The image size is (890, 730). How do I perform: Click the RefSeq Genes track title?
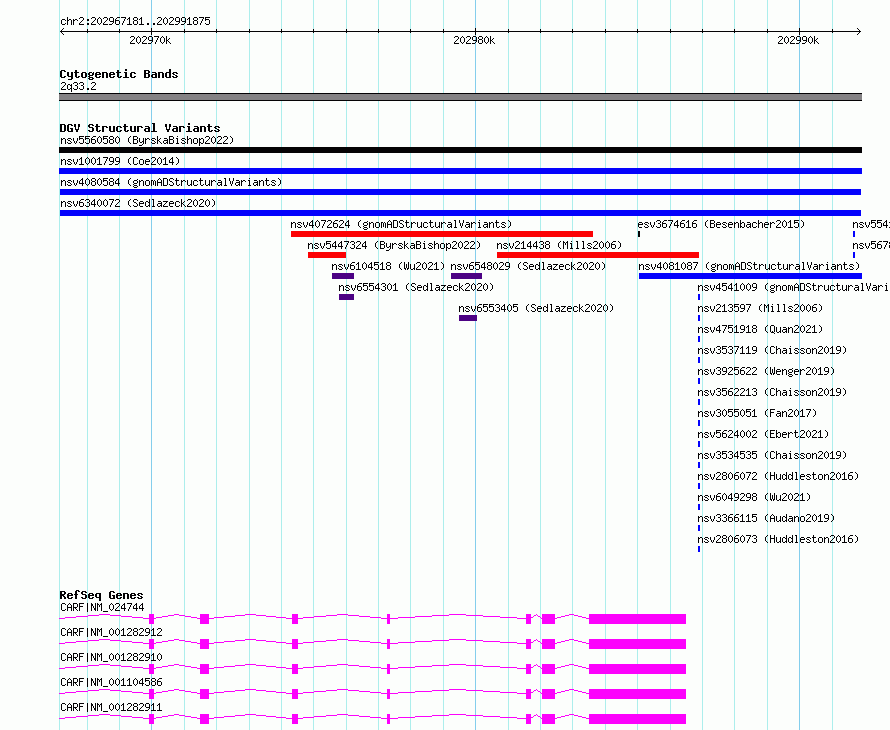pyautogui.click(x=101, y=595)
